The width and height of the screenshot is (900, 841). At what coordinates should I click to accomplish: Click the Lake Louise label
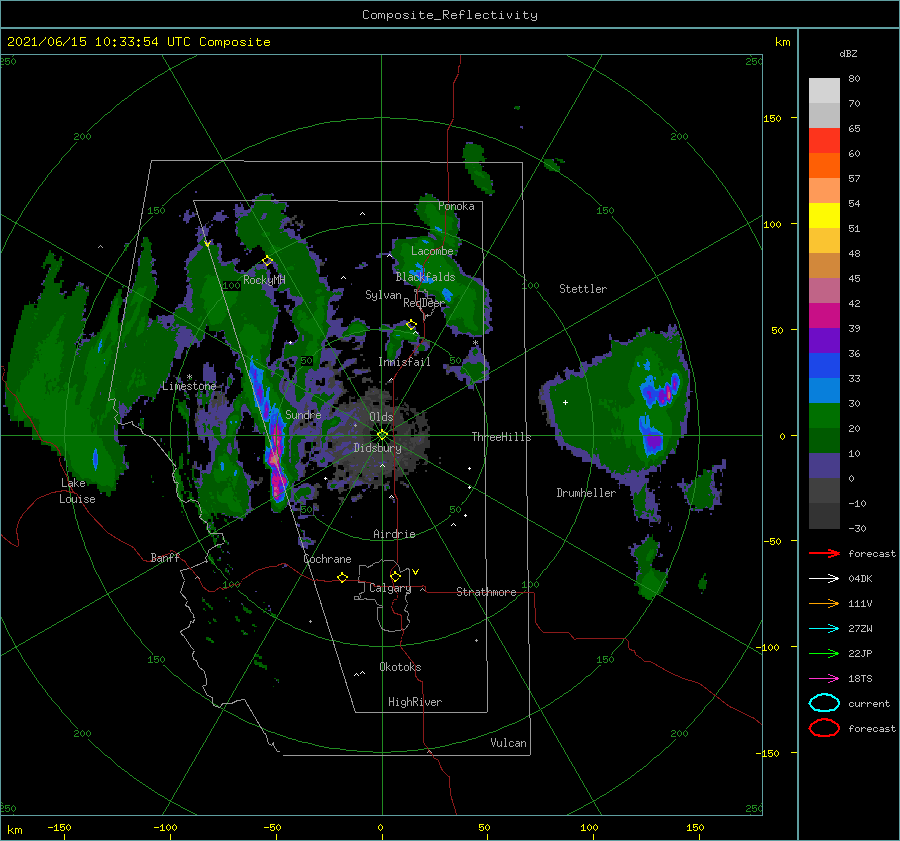pyautogui.click(x=77, y=491)
